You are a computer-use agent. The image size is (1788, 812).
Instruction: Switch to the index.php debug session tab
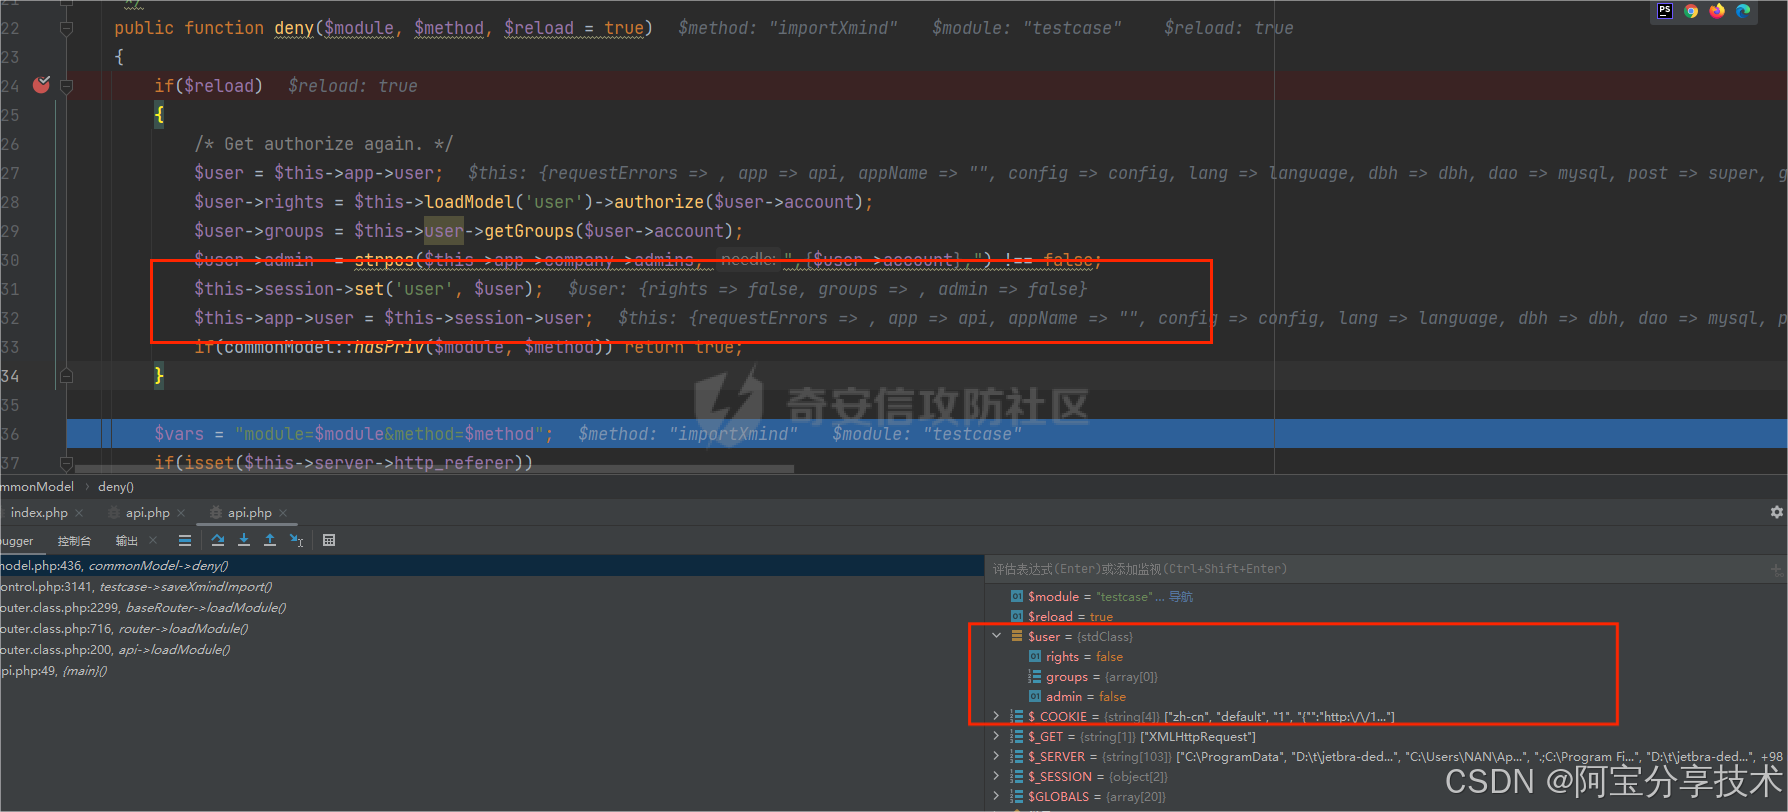[39, 513]
